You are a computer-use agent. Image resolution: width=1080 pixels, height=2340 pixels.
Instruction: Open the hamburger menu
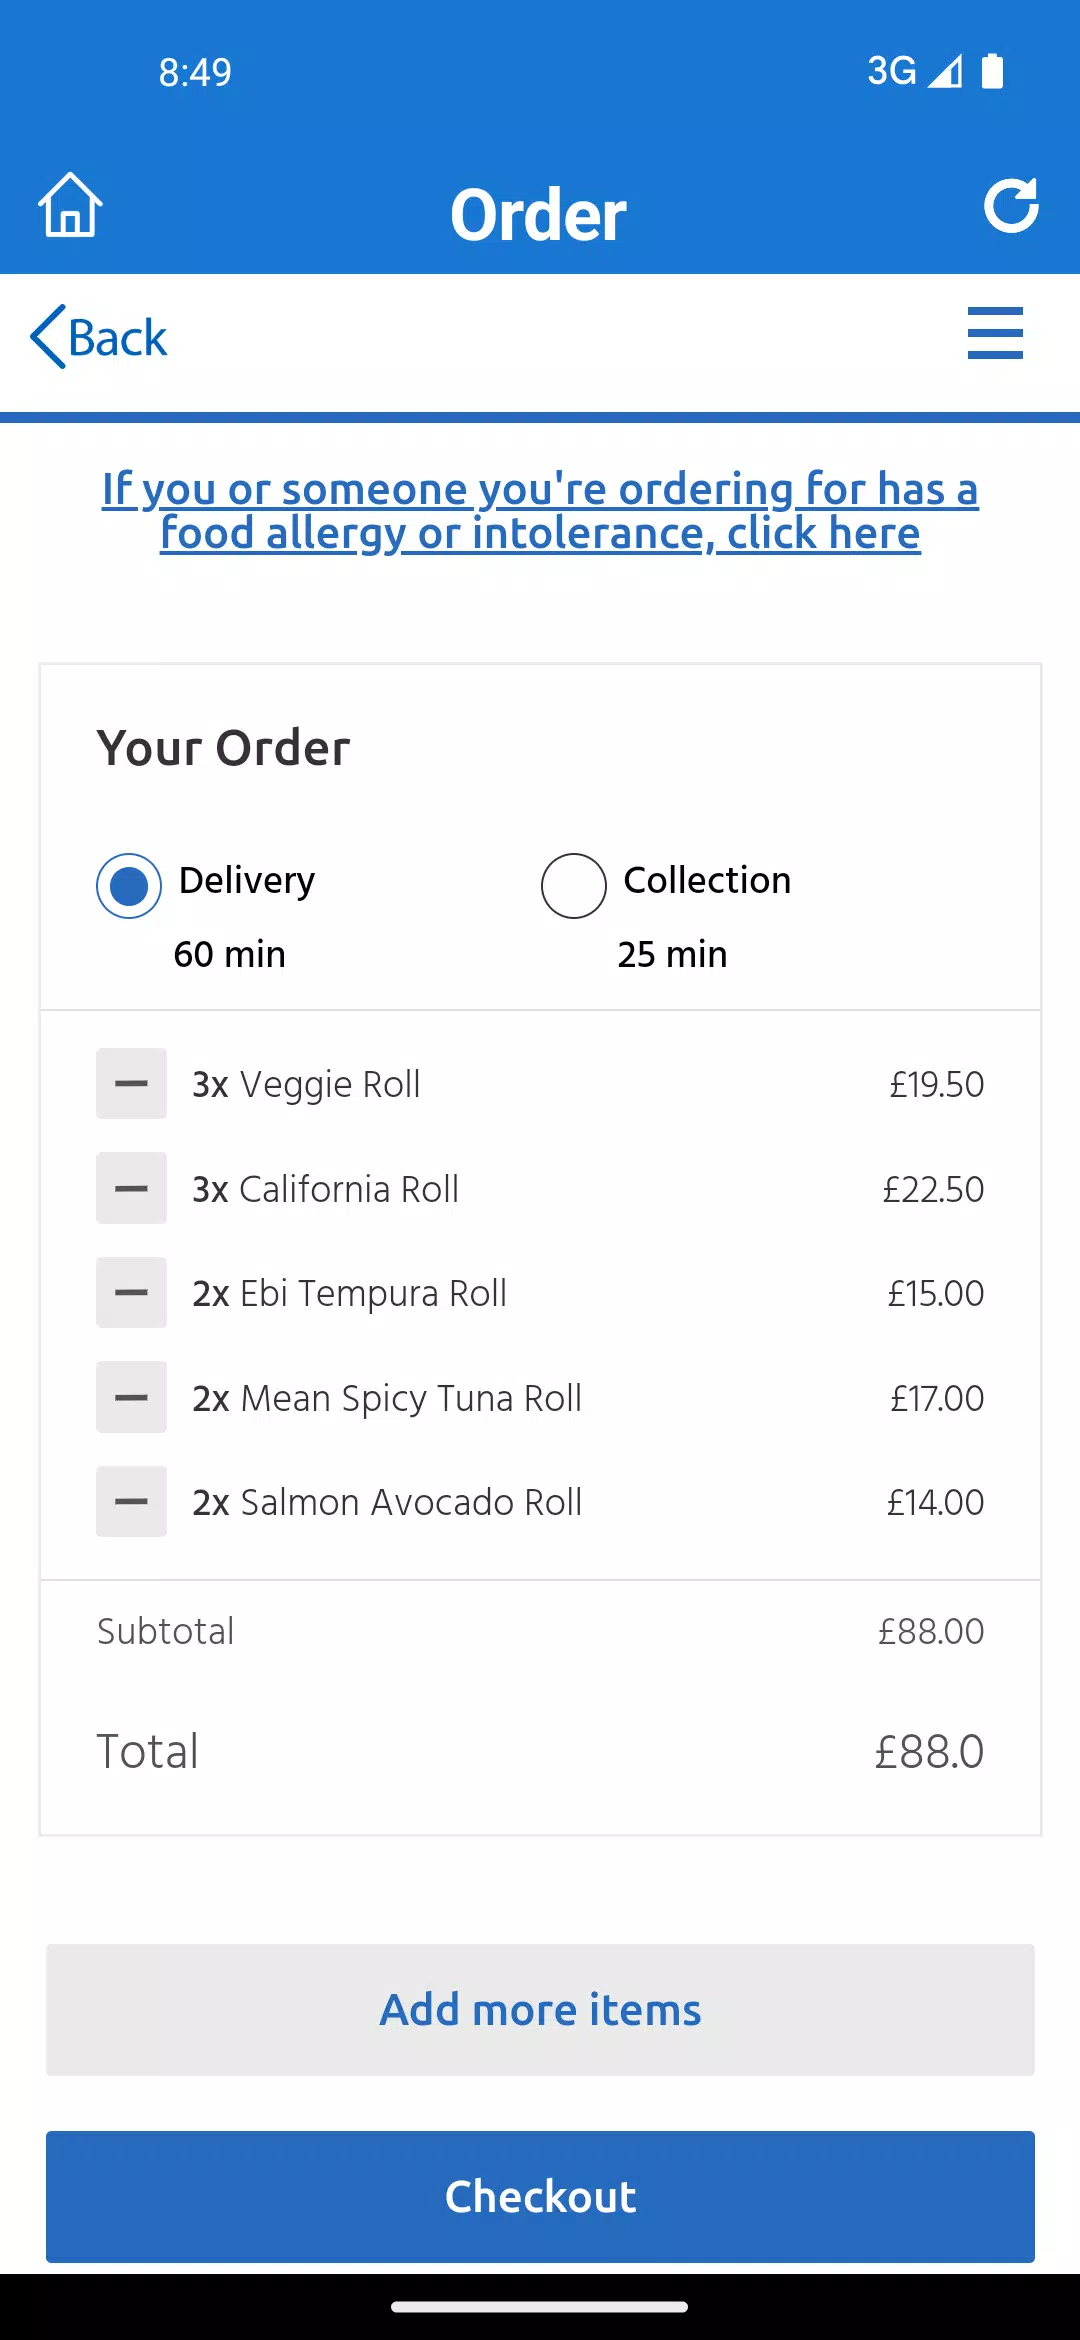click(x=995, y=333)
